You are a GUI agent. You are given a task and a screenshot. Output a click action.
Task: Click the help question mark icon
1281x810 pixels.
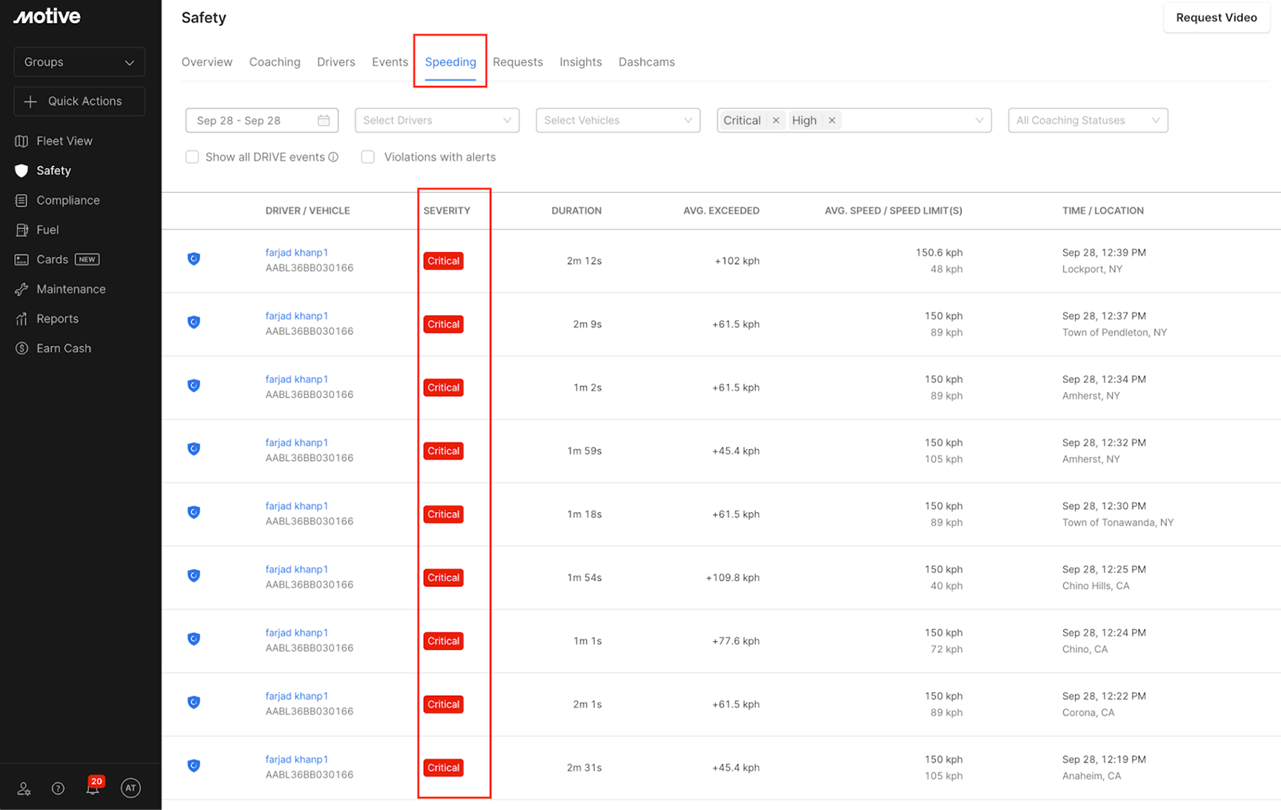(58, 788)
